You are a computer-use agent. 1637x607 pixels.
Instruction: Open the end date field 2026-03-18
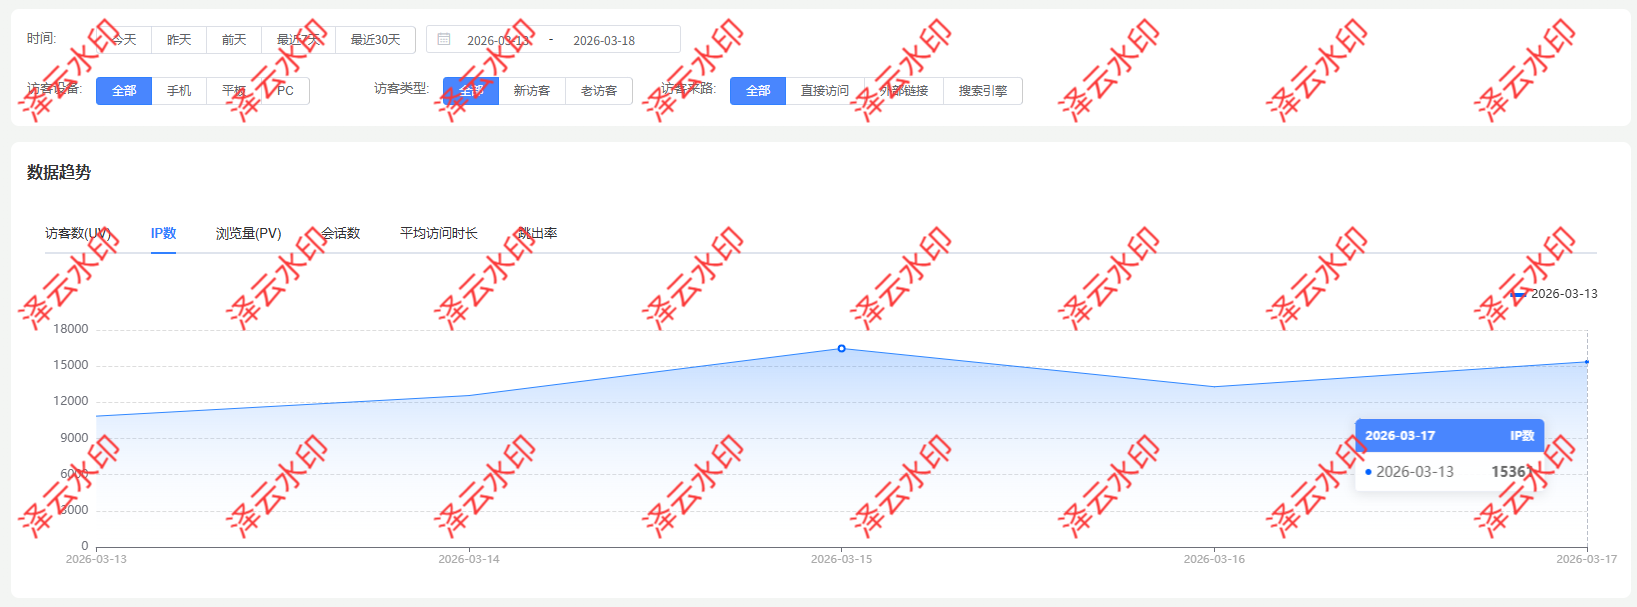click(x=604, y=41)
